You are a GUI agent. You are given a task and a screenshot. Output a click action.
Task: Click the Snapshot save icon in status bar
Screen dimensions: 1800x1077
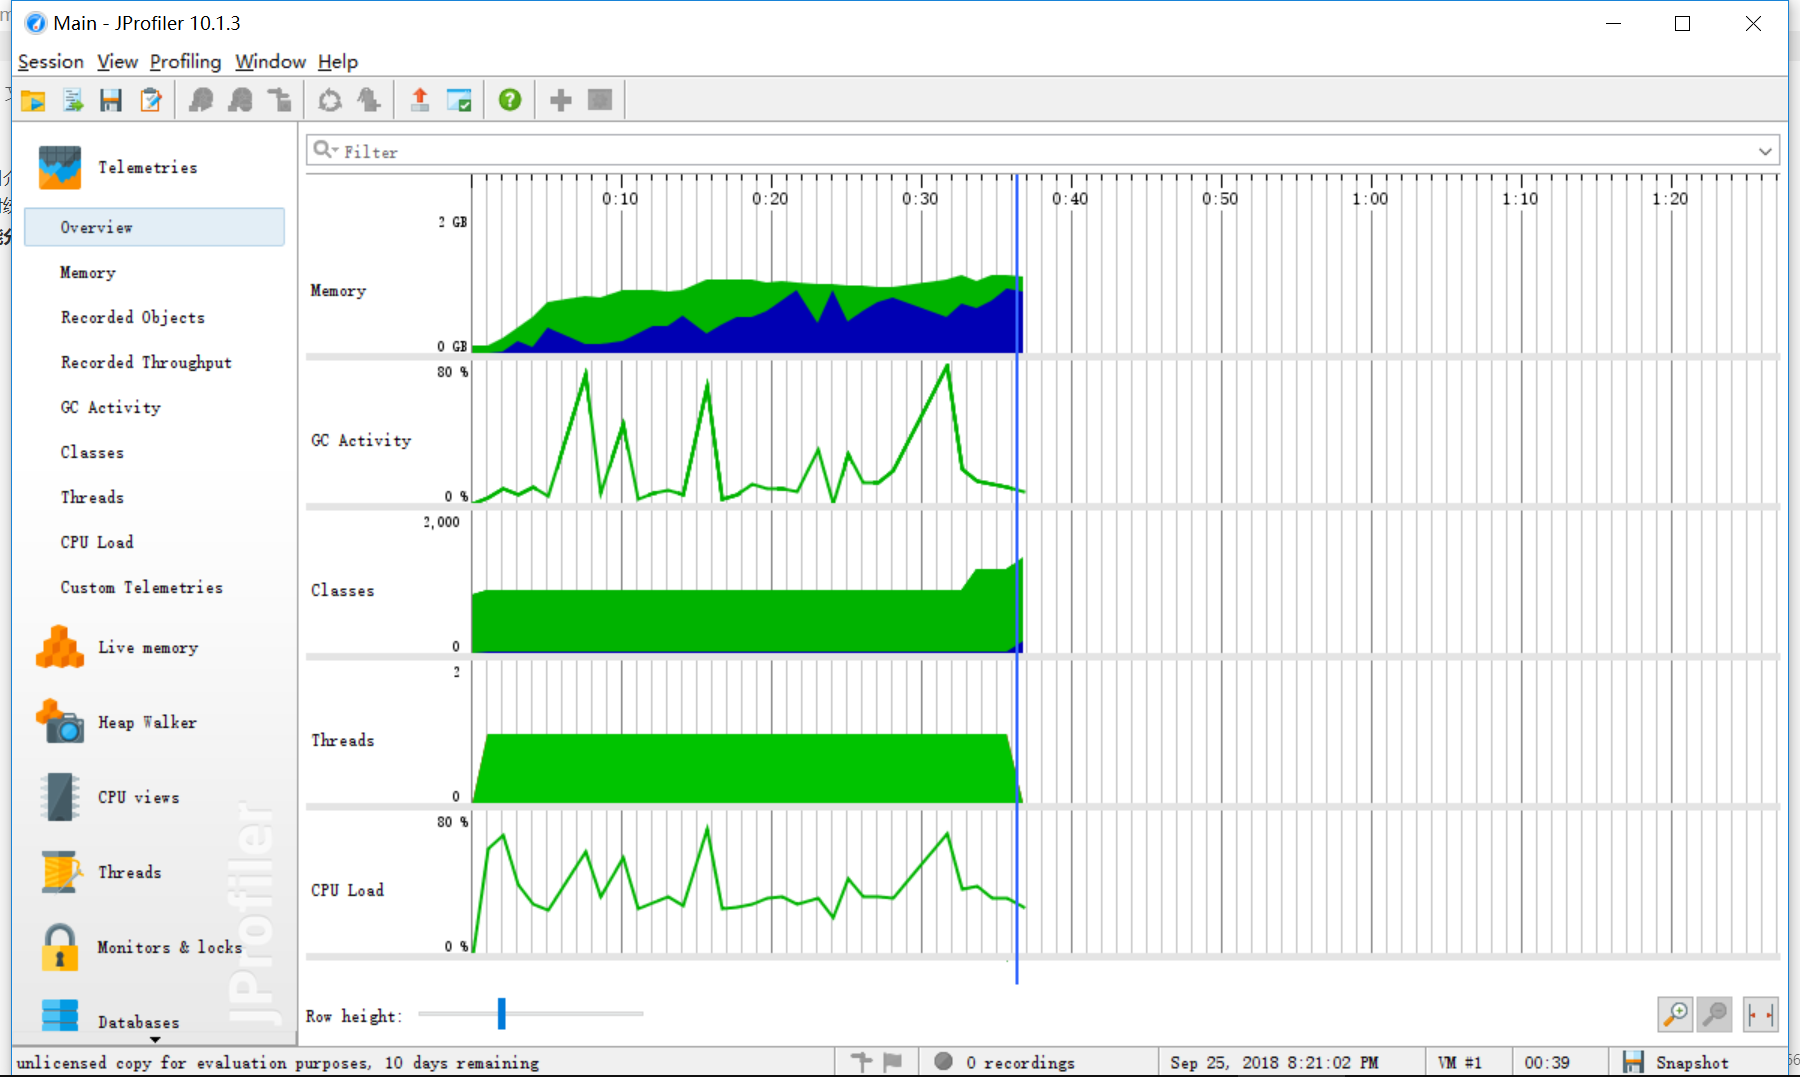click(1633, 1062)
